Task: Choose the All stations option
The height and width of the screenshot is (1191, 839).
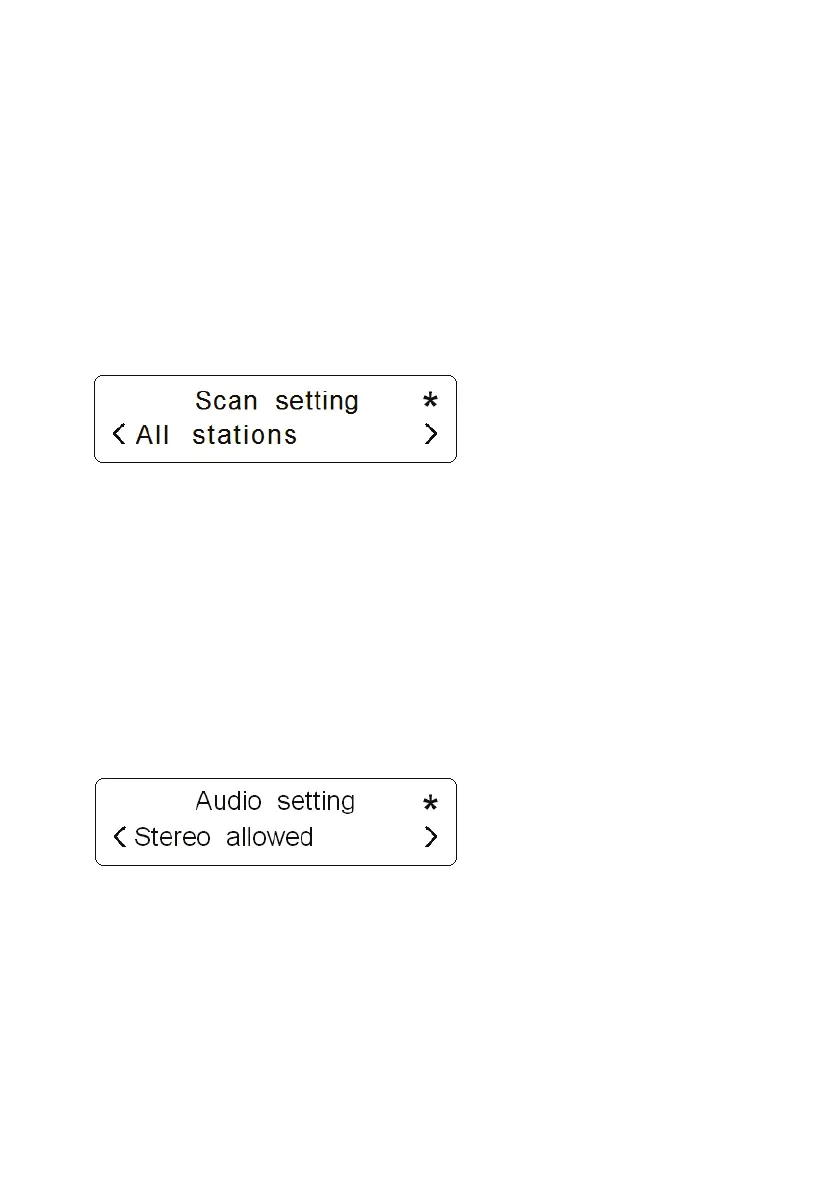Action: pyautogui.click(x=216, y=434)
